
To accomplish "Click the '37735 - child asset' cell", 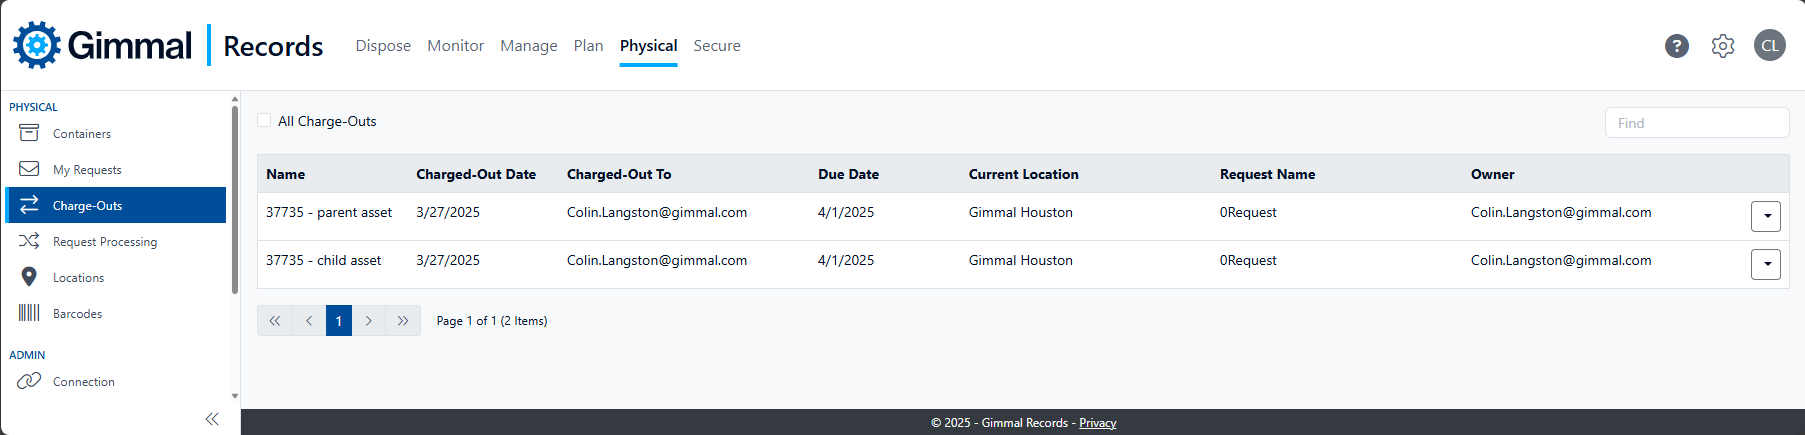I will (323, 260).
